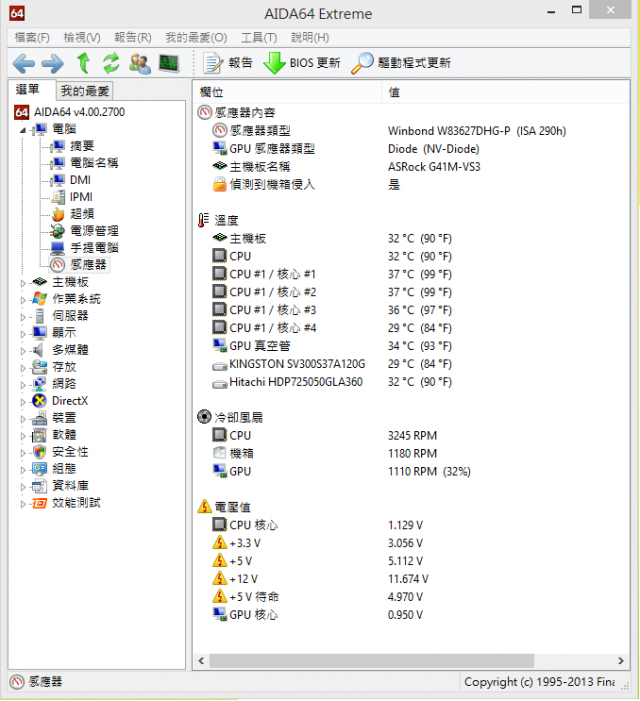Click the thermometer icon beside 溫度

coord(203,220)
